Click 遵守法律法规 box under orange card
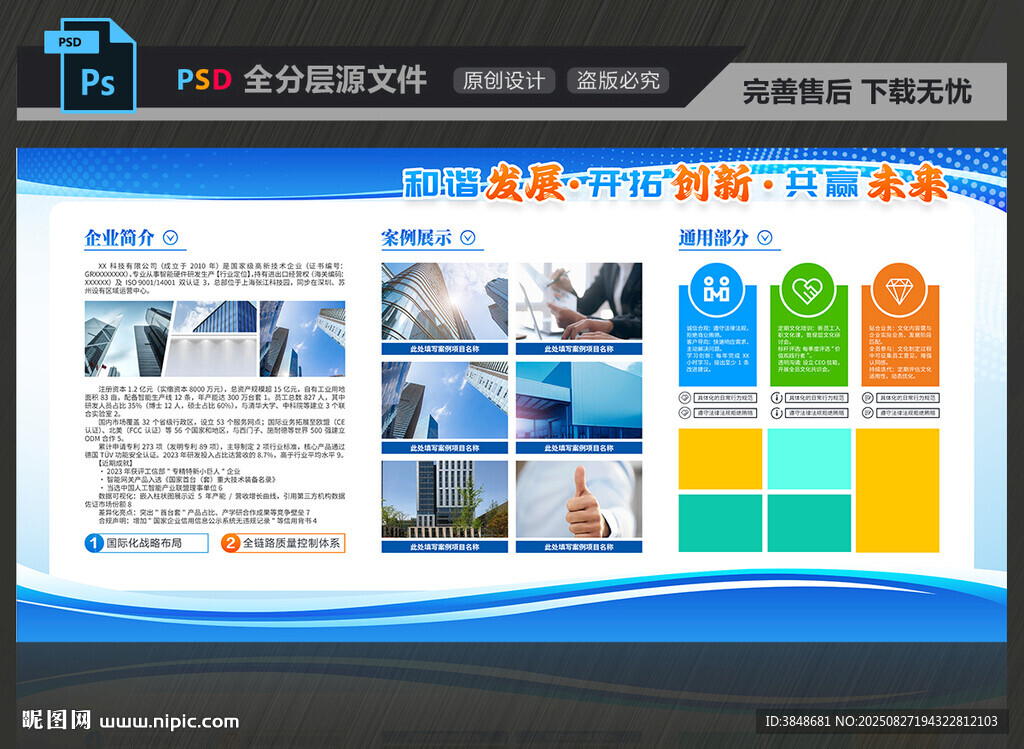This screenshot has height=749, width=1024. (908, 413)
